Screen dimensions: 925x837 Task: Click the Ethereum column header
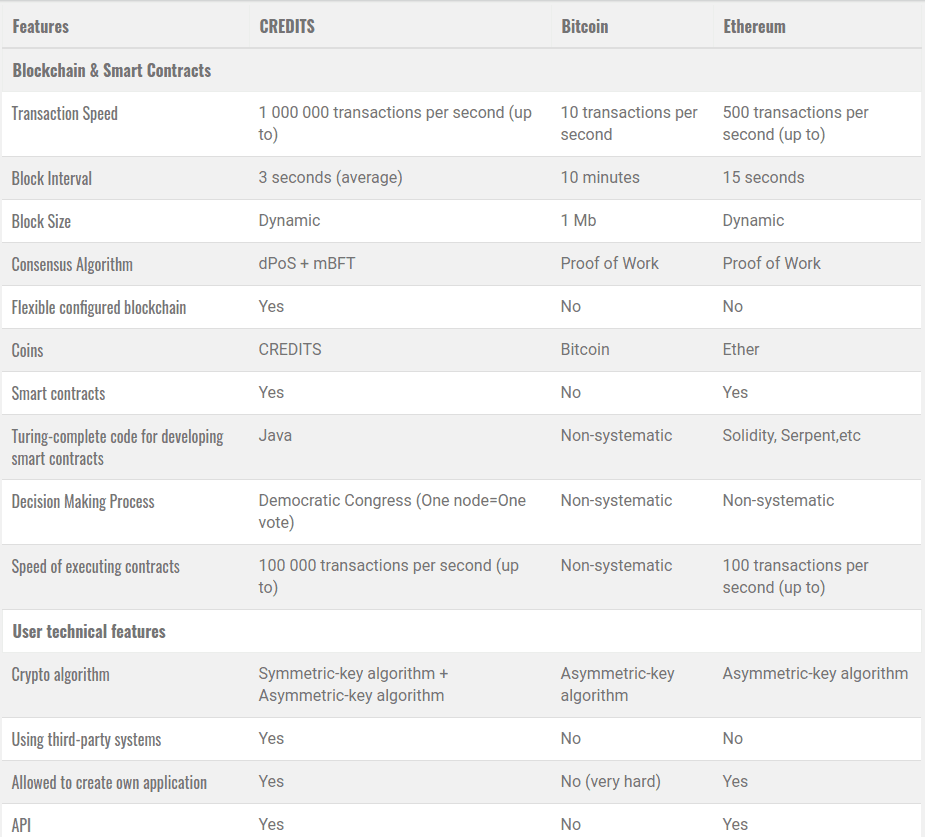pos(754,27)
